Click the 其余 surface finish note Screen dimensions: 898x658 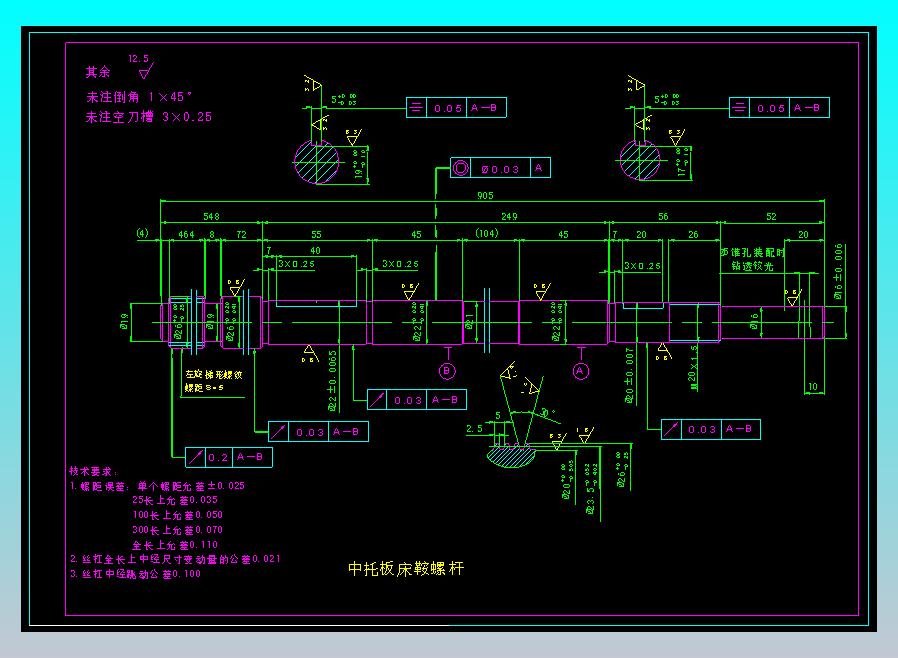[x=98, y=72]
